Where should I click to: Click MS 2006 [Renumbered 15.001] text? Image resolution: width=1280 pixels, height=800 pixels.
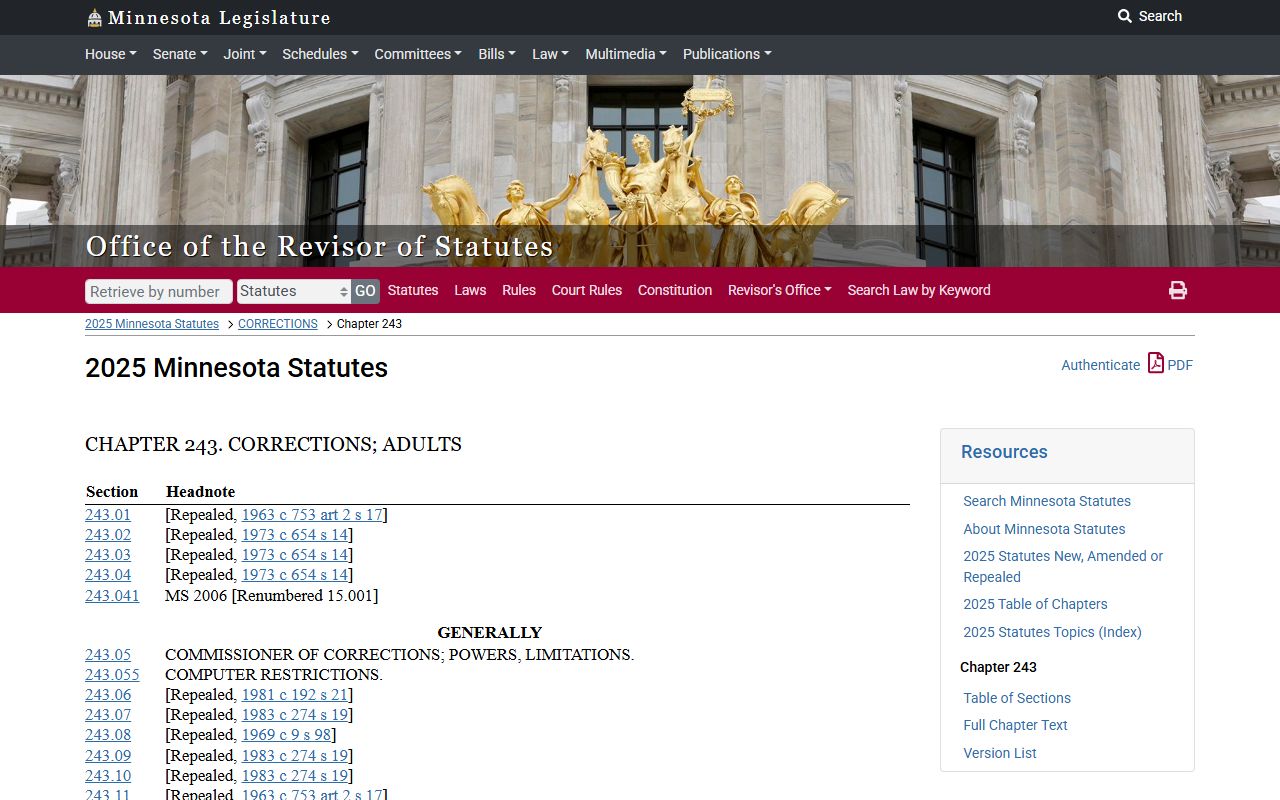tap(272, 596)
